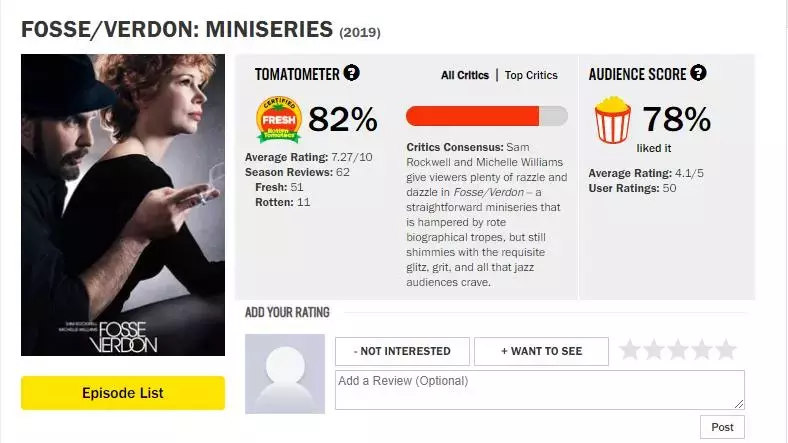Rate the show one star
788x443 pixels.
tap(630, 350)
